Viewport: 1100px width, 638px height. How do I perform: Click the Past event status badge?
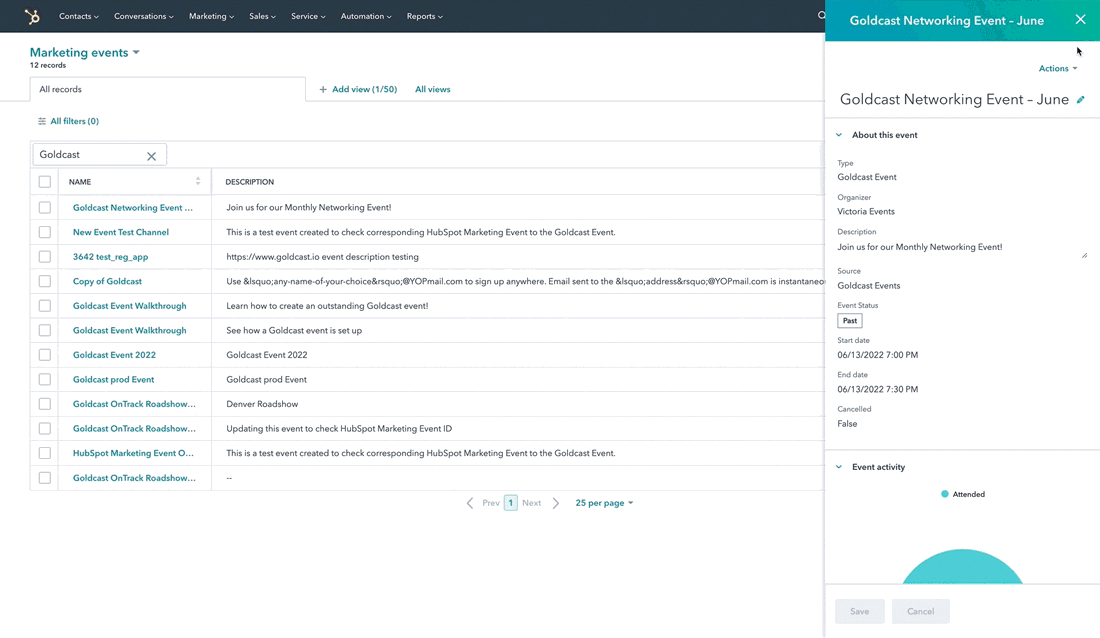850,321
